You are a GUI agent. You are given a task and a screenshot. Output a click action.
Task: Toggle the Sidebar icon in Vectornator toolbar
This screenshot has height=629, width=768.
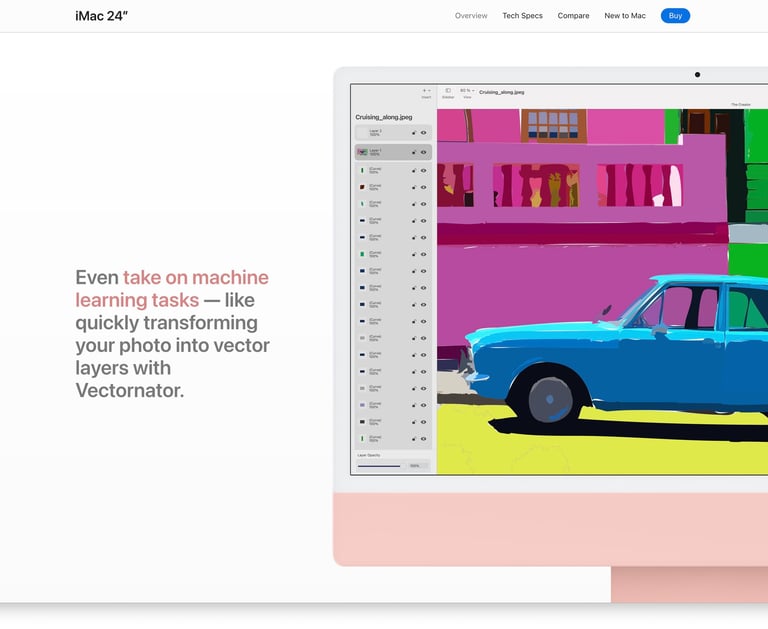[448, 93]
